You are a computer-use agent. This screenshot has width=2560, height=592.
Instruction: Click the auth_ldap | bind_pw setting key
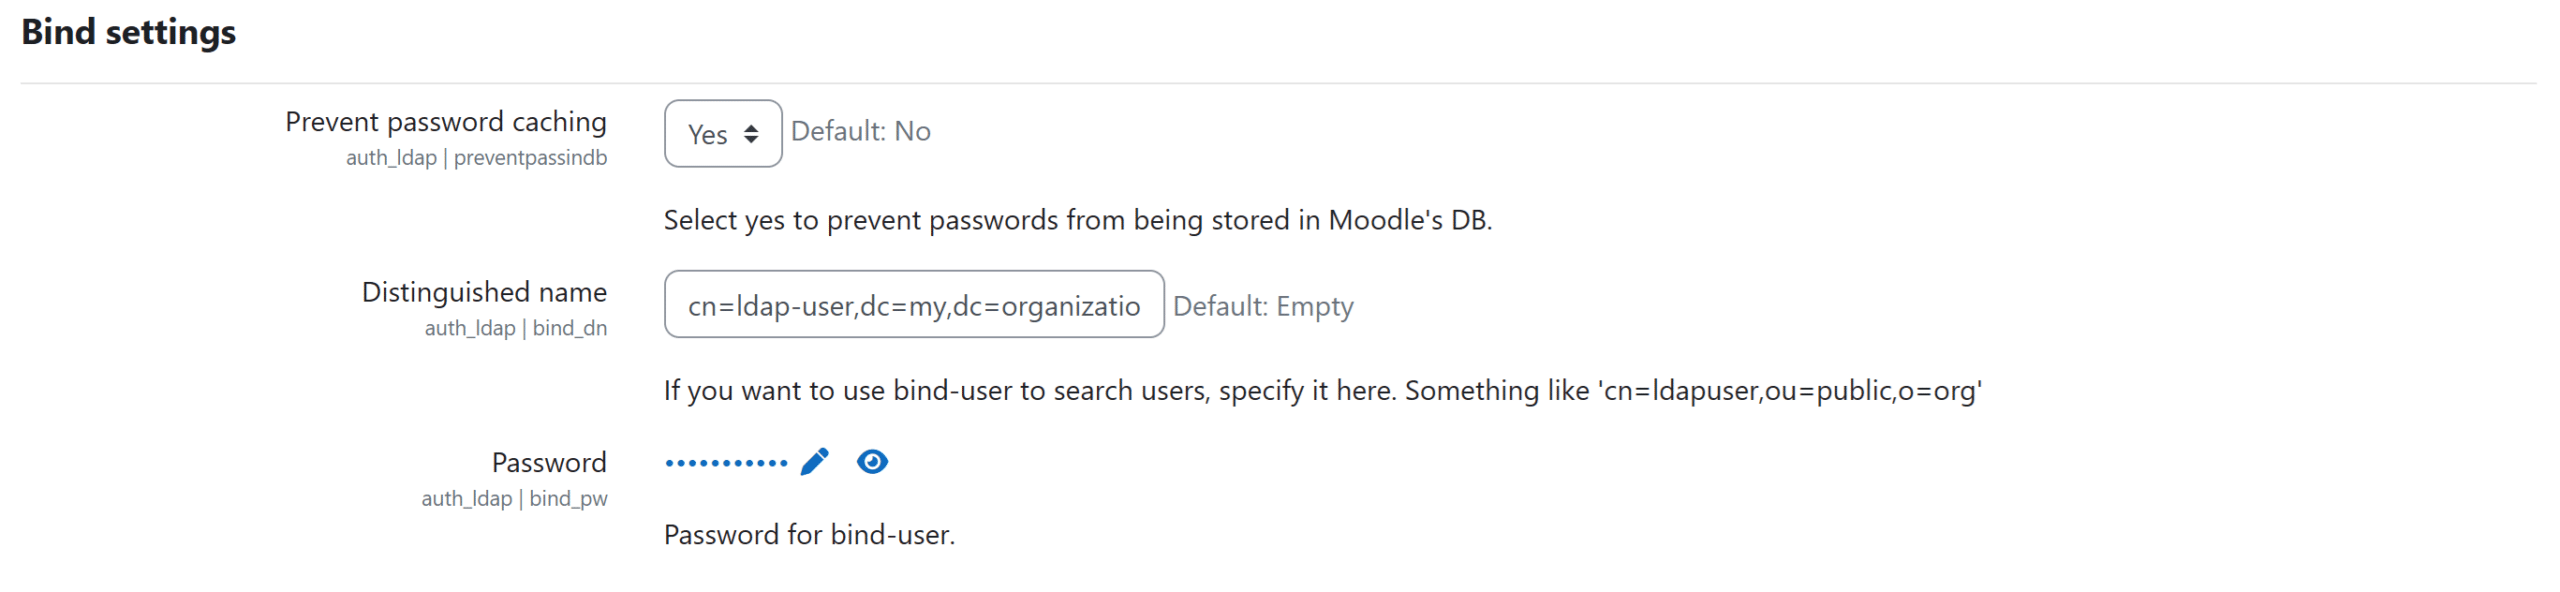[x=514, y=498]
